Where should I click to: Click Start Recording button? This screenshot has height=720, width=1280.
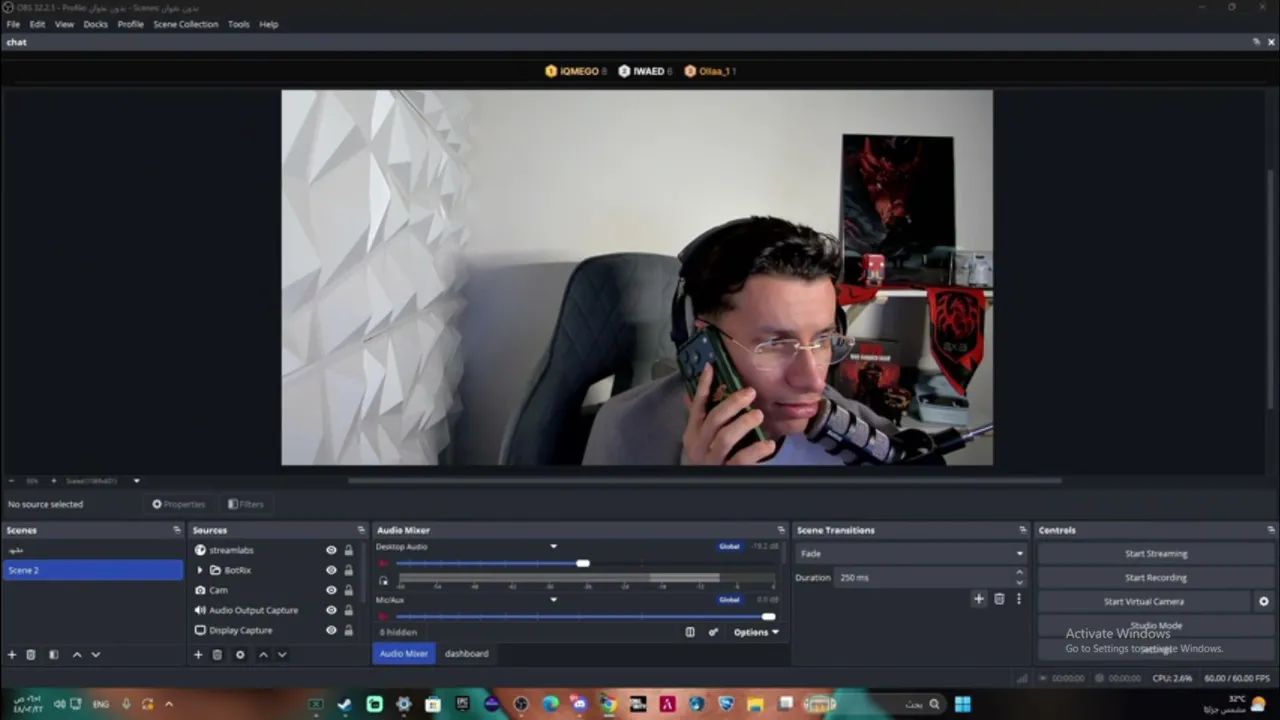coord(1156,577)
